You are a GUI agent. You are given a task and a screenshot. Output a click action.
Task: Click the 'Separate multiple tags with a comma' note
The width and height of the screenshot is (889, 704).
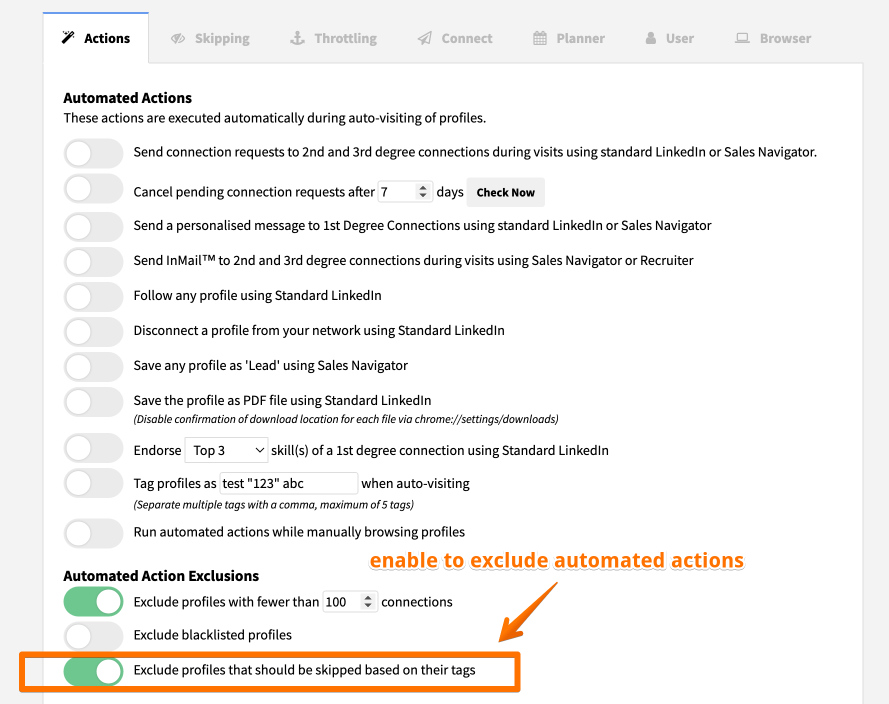274,504
